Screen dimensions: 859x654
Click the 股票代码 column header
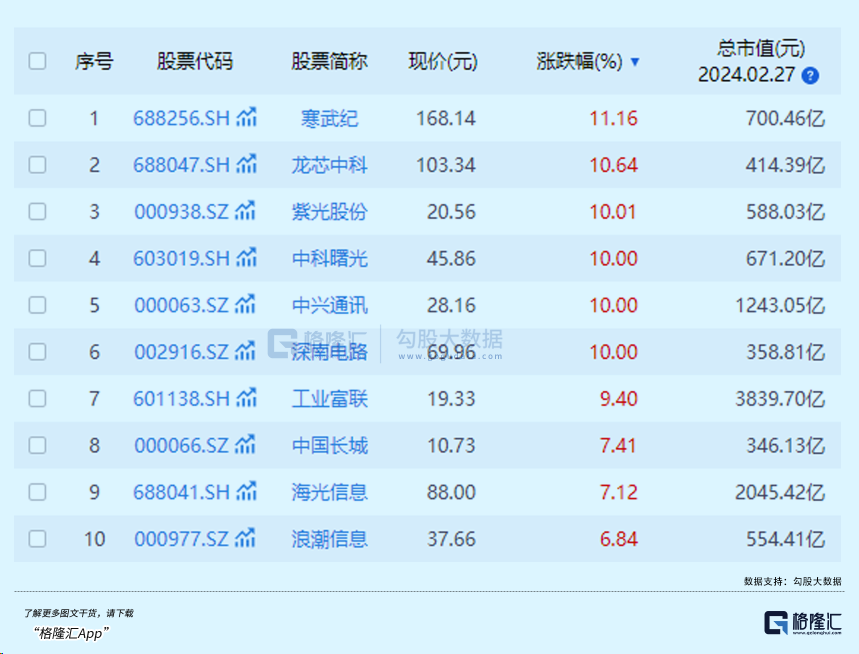coord(195,61)
